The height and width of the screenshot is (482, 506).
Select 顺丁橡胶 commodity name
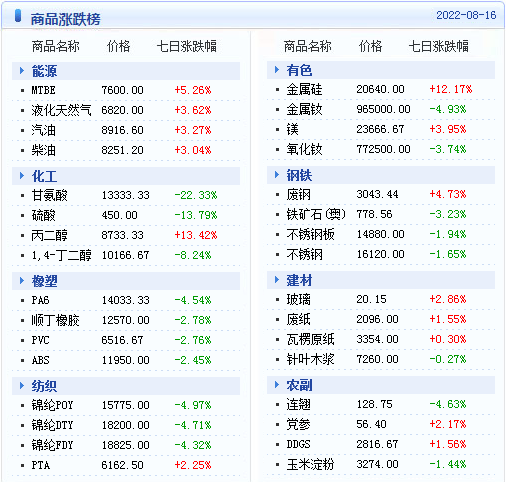[x=55, y=320]
